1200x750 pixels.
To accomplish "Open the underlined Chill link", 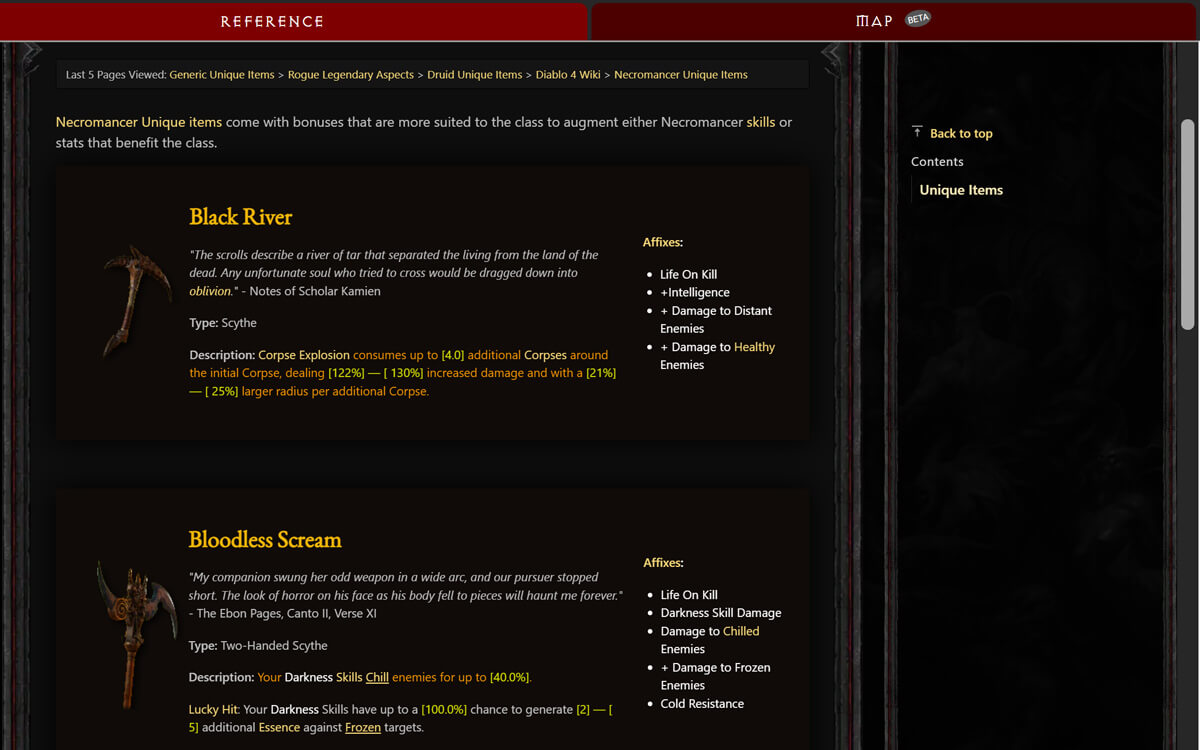I will tap(377, 677).
